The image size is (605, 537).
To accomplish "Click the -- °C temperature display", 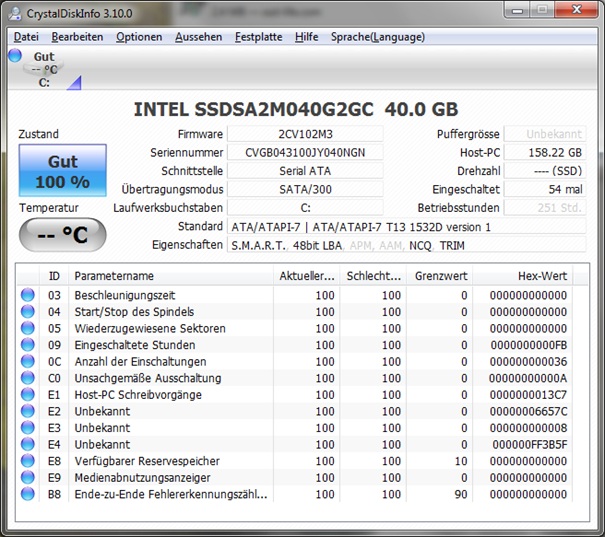I will [63, 235].
